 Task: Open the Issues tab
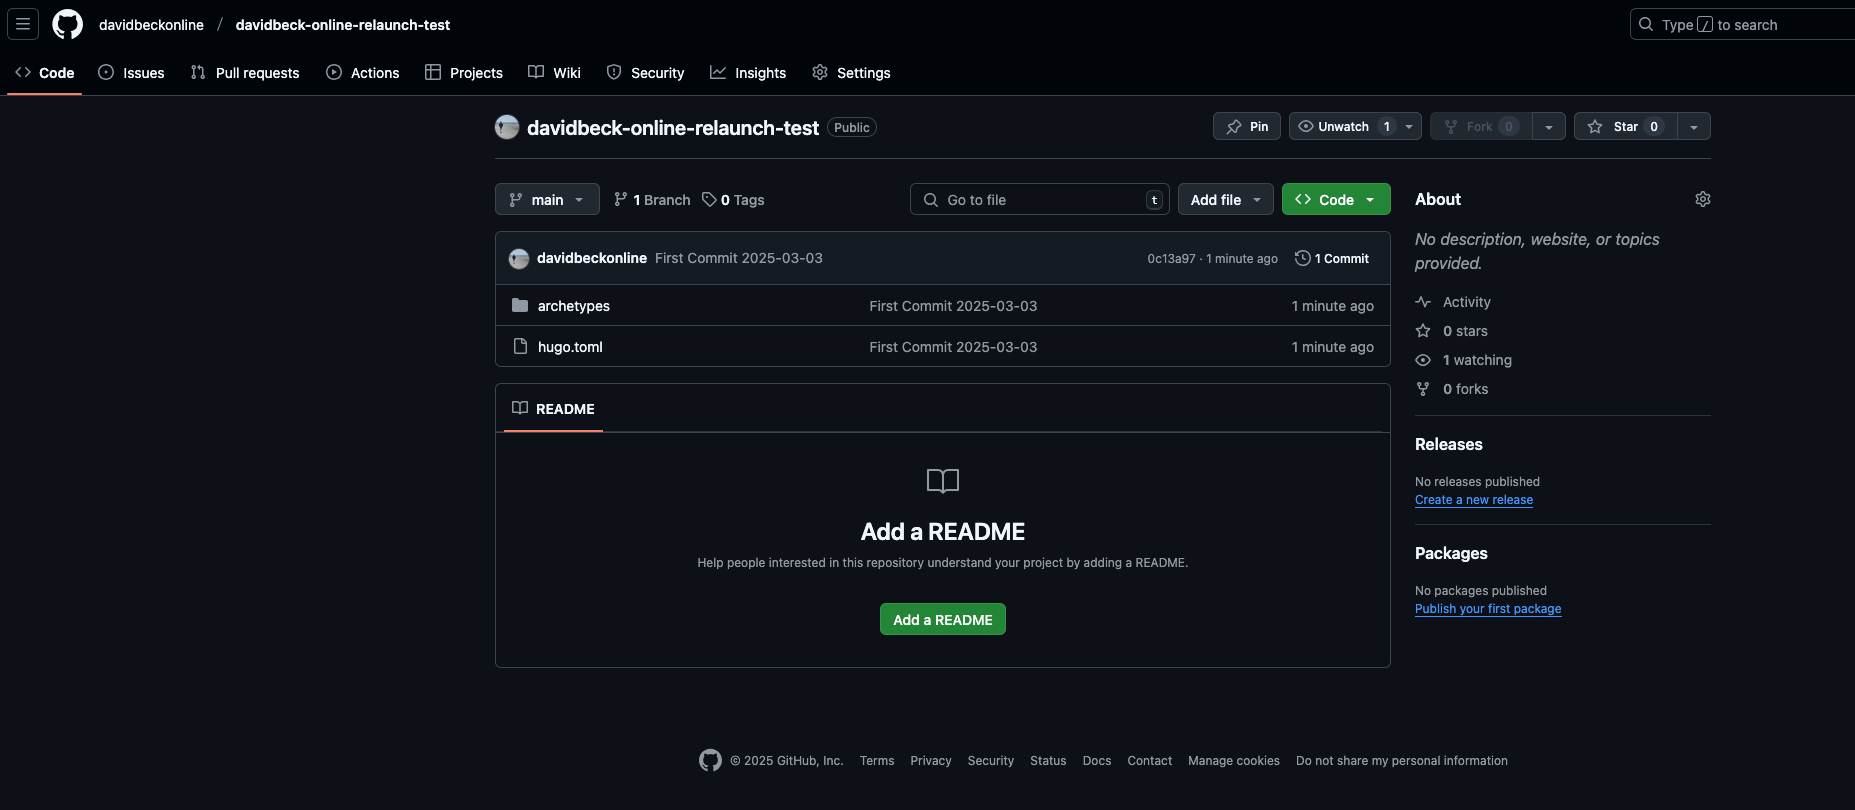(132, 72)
